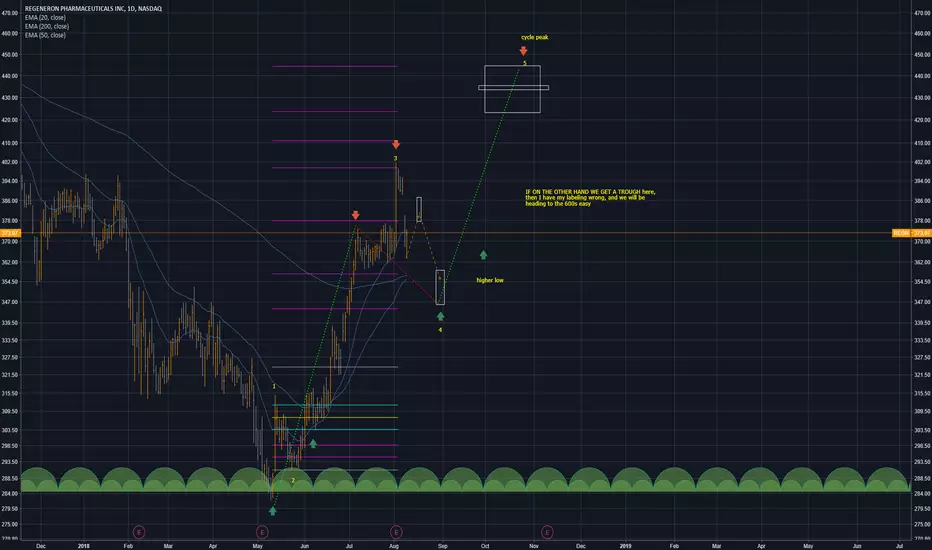Select the EMA (20, close) indicator label
The width and height of the screenshot is (932, 550).
tap(45, 18)
